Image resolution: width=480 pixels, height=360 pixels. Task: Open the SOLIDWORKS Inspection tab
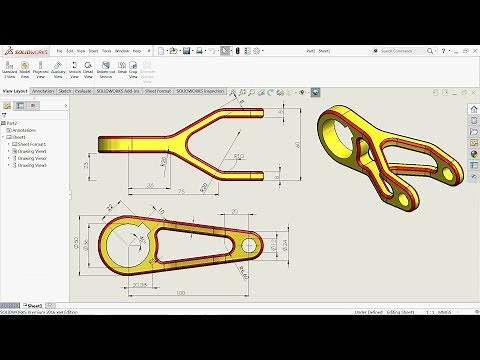200,91
